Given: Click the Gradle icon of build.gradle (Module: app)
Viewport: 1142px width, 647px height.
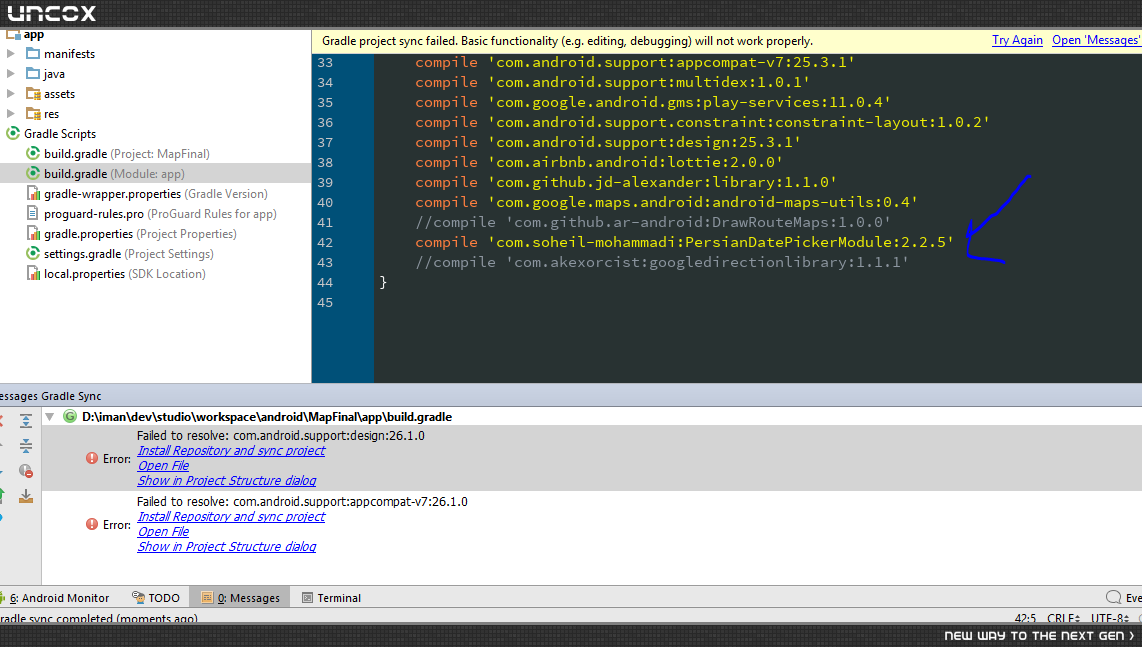Looking at the screenshot, I should pos(33,173).
